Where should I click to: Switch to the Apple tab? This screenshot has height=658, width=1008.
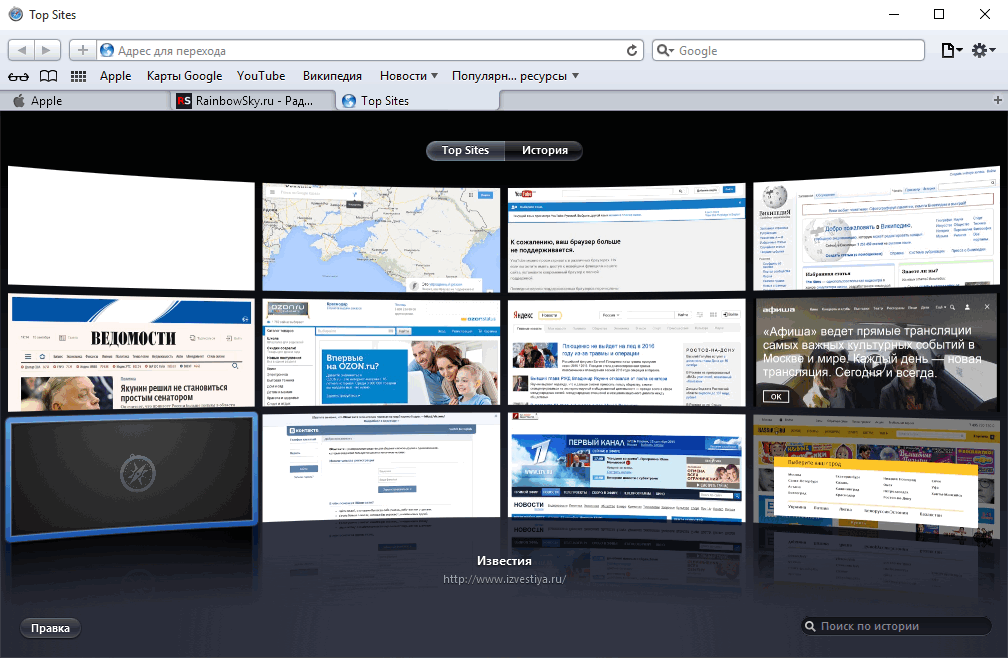point(86,101)
